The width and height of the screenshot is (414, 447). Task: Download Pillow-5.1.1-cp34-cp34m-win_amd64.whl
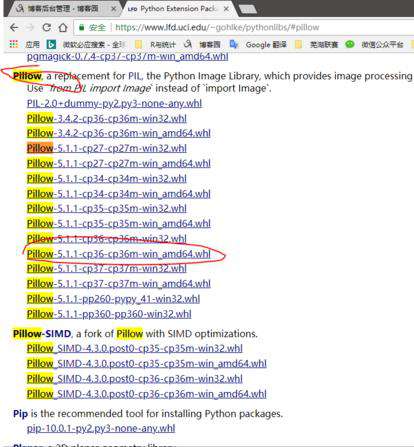point(119,194)
